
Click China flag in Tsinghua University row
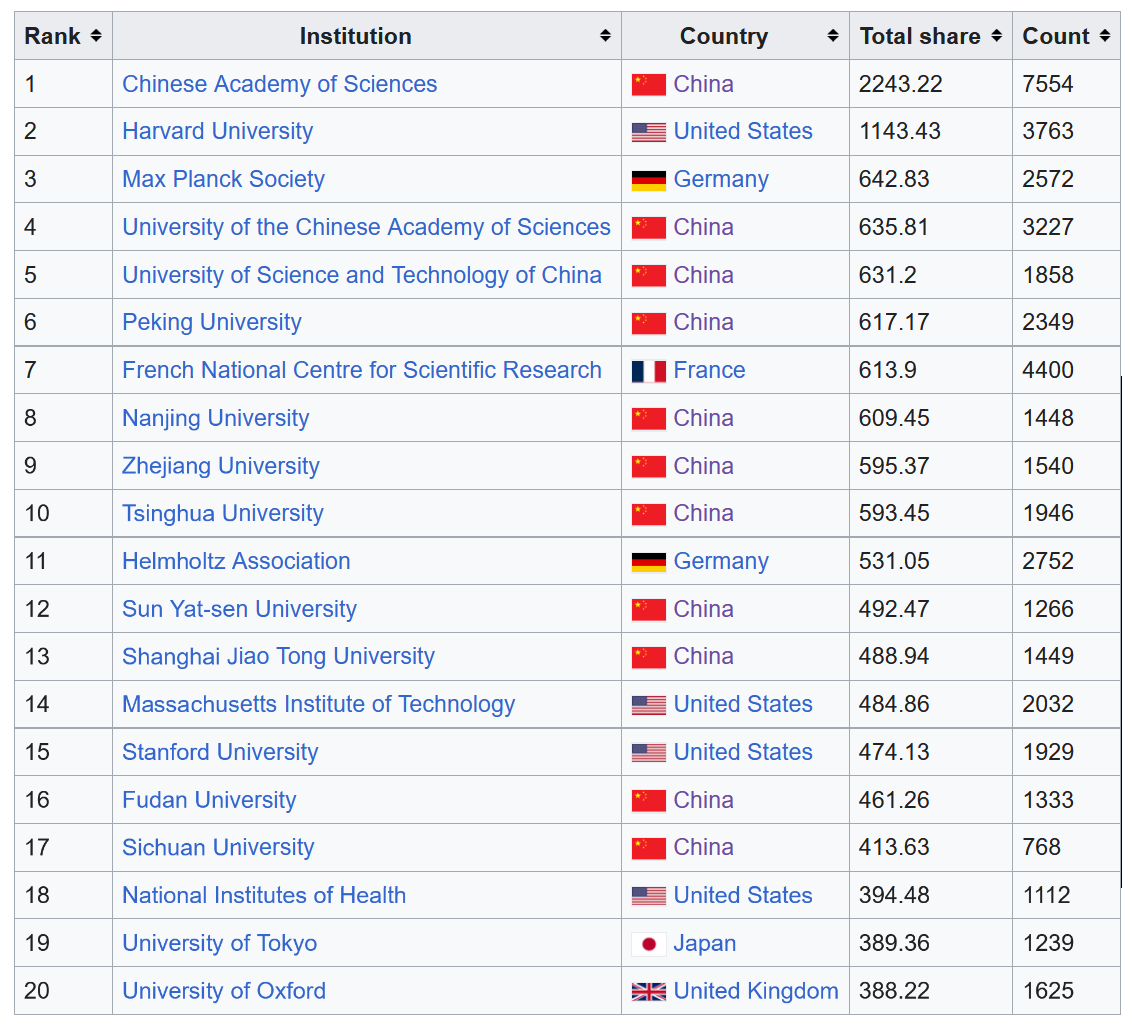[x=648, y=514]
